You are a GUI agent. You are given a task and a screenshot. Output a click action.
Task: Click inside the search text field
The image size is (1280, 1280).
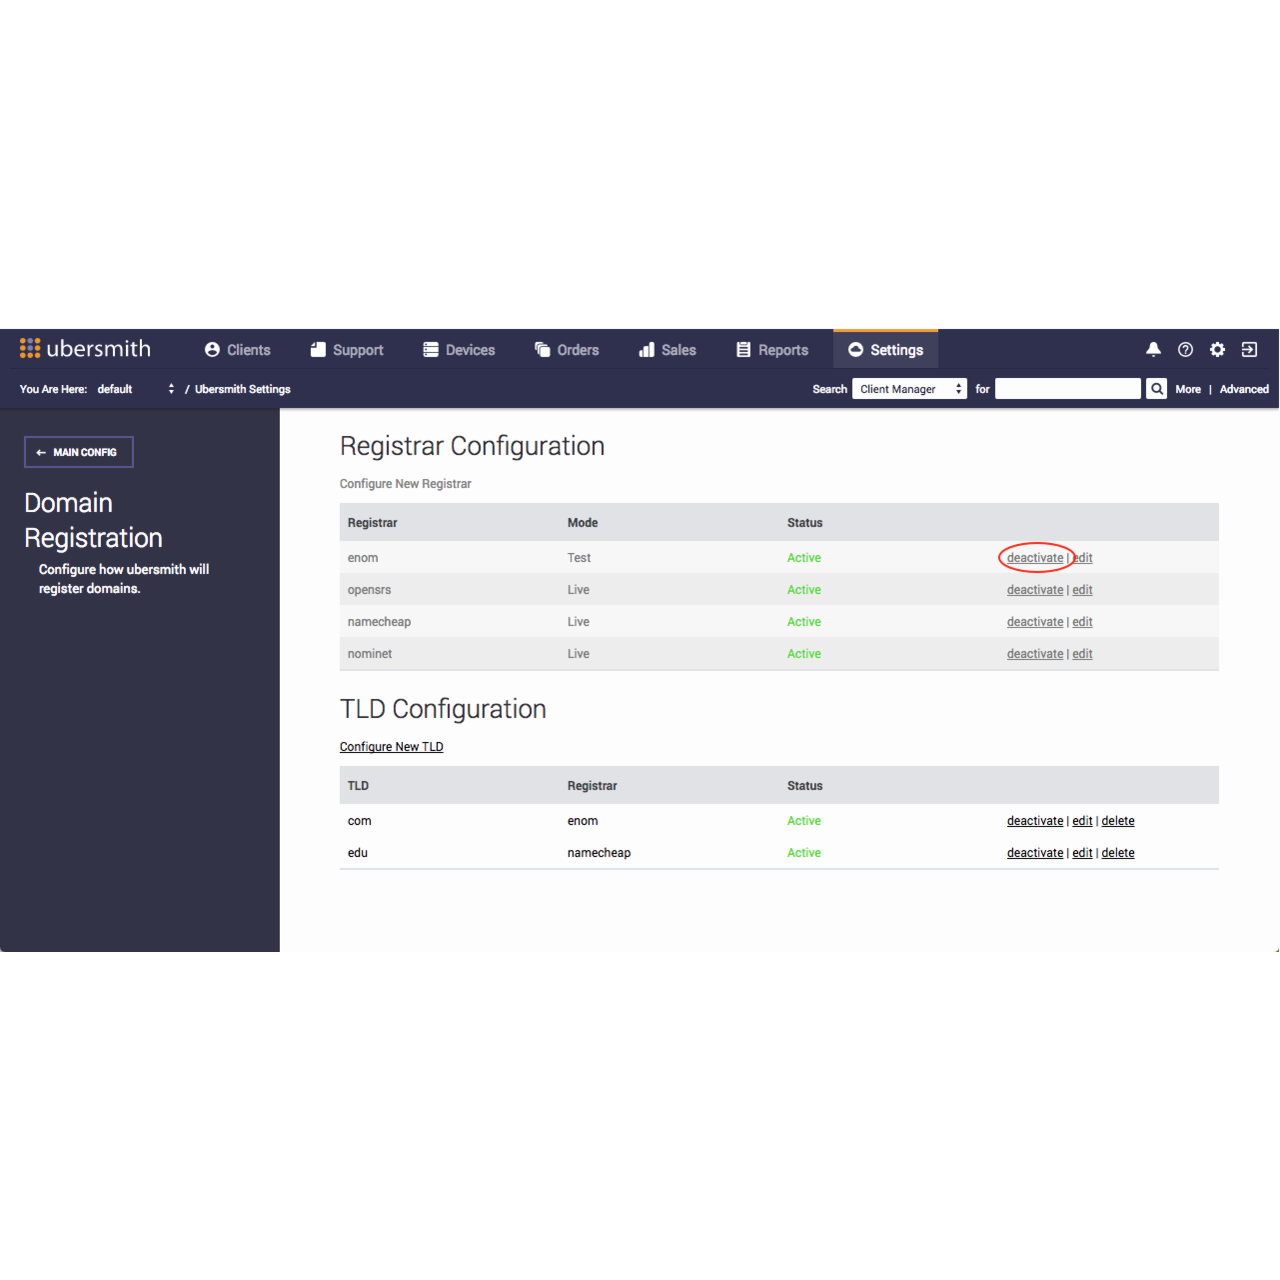1067,388
